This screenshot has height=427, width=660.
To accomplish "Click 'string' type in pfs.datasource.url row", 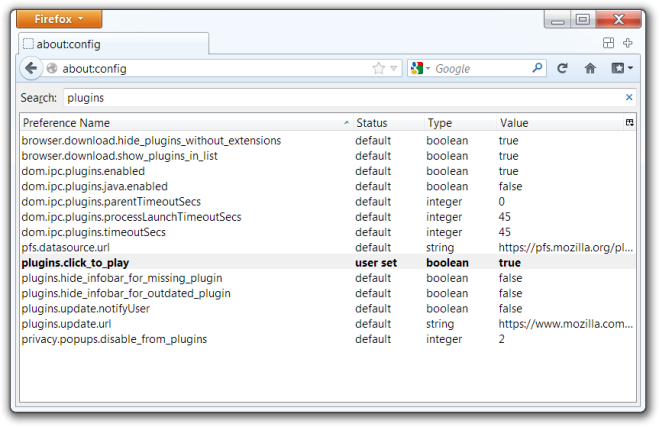I will pyautogui.click(x=440, y=248).
